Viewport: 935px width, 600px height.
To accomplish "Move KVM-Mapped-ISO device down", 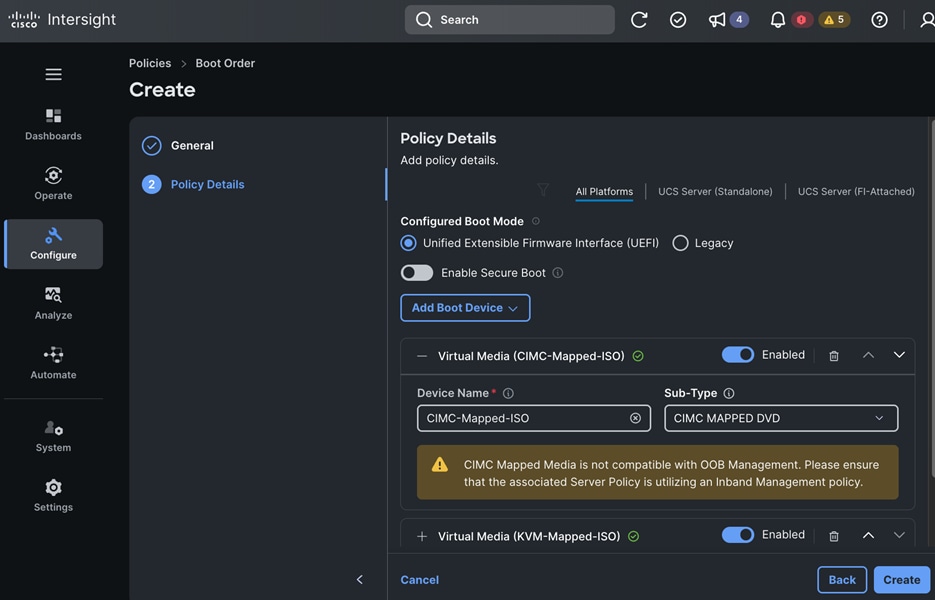I will 899,536.
